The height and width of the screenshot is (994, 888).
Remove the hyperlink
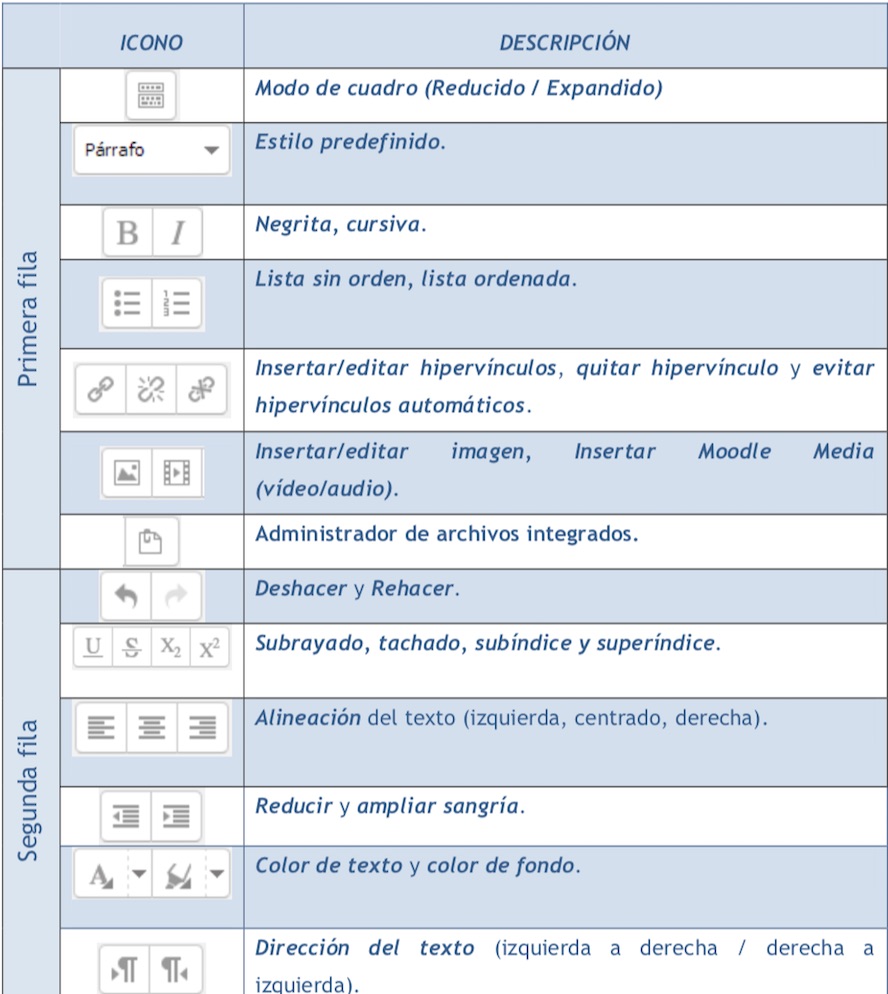(150, 391)
